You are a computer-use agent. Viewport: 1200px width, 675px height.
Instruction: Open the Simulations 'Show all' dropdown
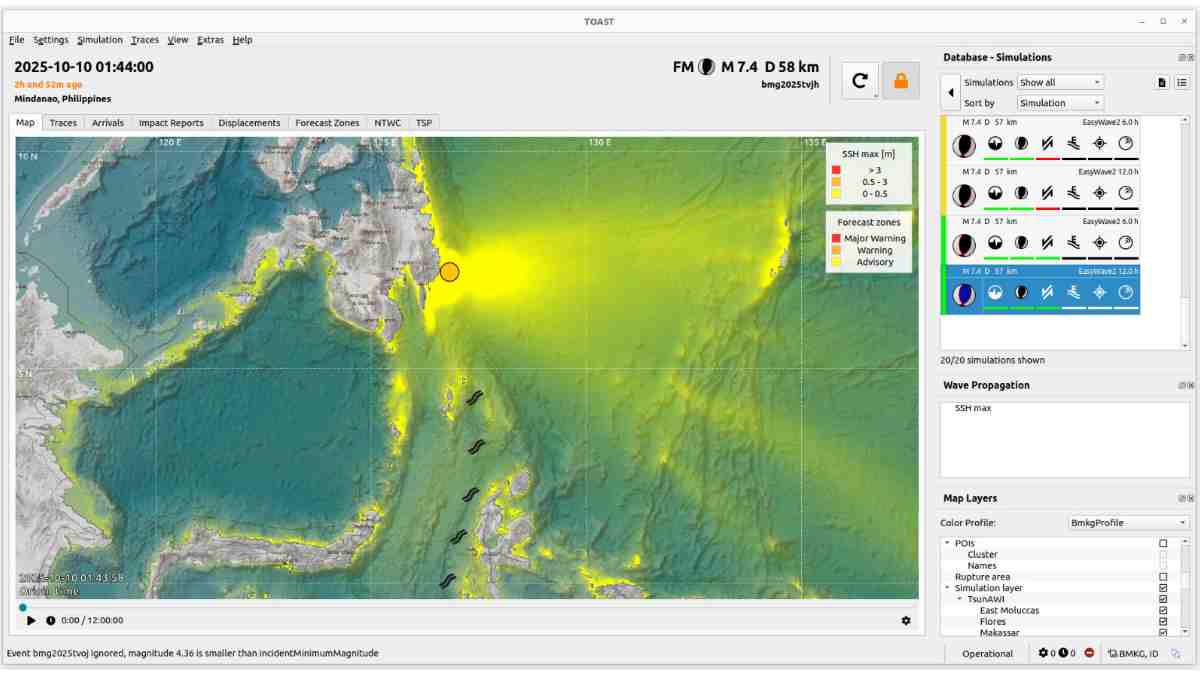1060,82
